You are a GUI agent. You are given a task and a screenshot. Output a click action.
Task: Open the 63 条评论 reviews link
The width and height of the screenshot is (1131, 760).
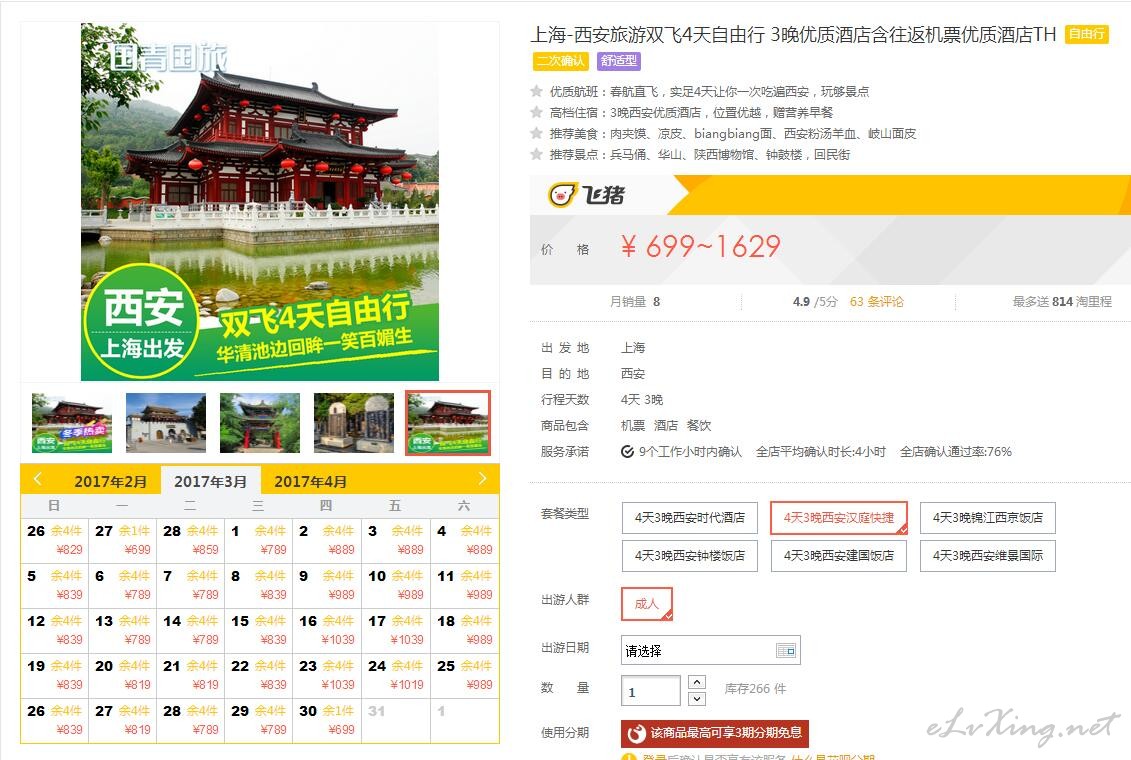[876, 301]
